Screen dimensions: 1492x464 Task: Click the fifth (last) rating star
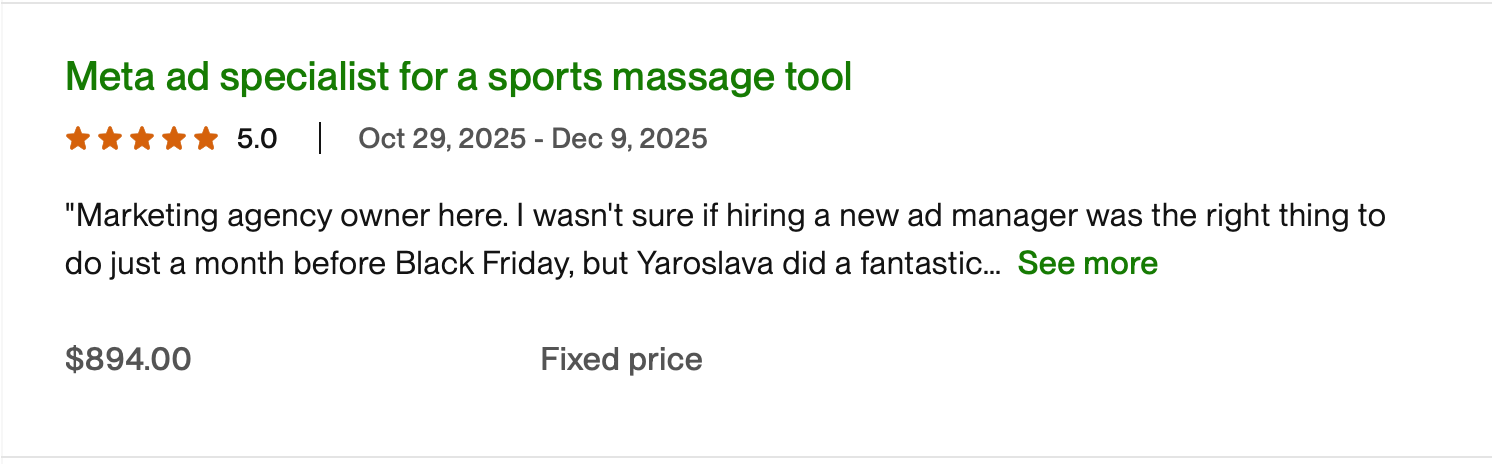point(205,138)
